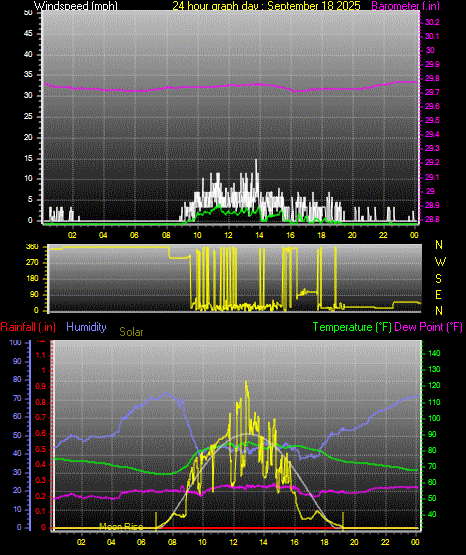Screen dimensions: 466x555
Task: Click the sunset marker line near 19:00
Action: click(343, 520)
